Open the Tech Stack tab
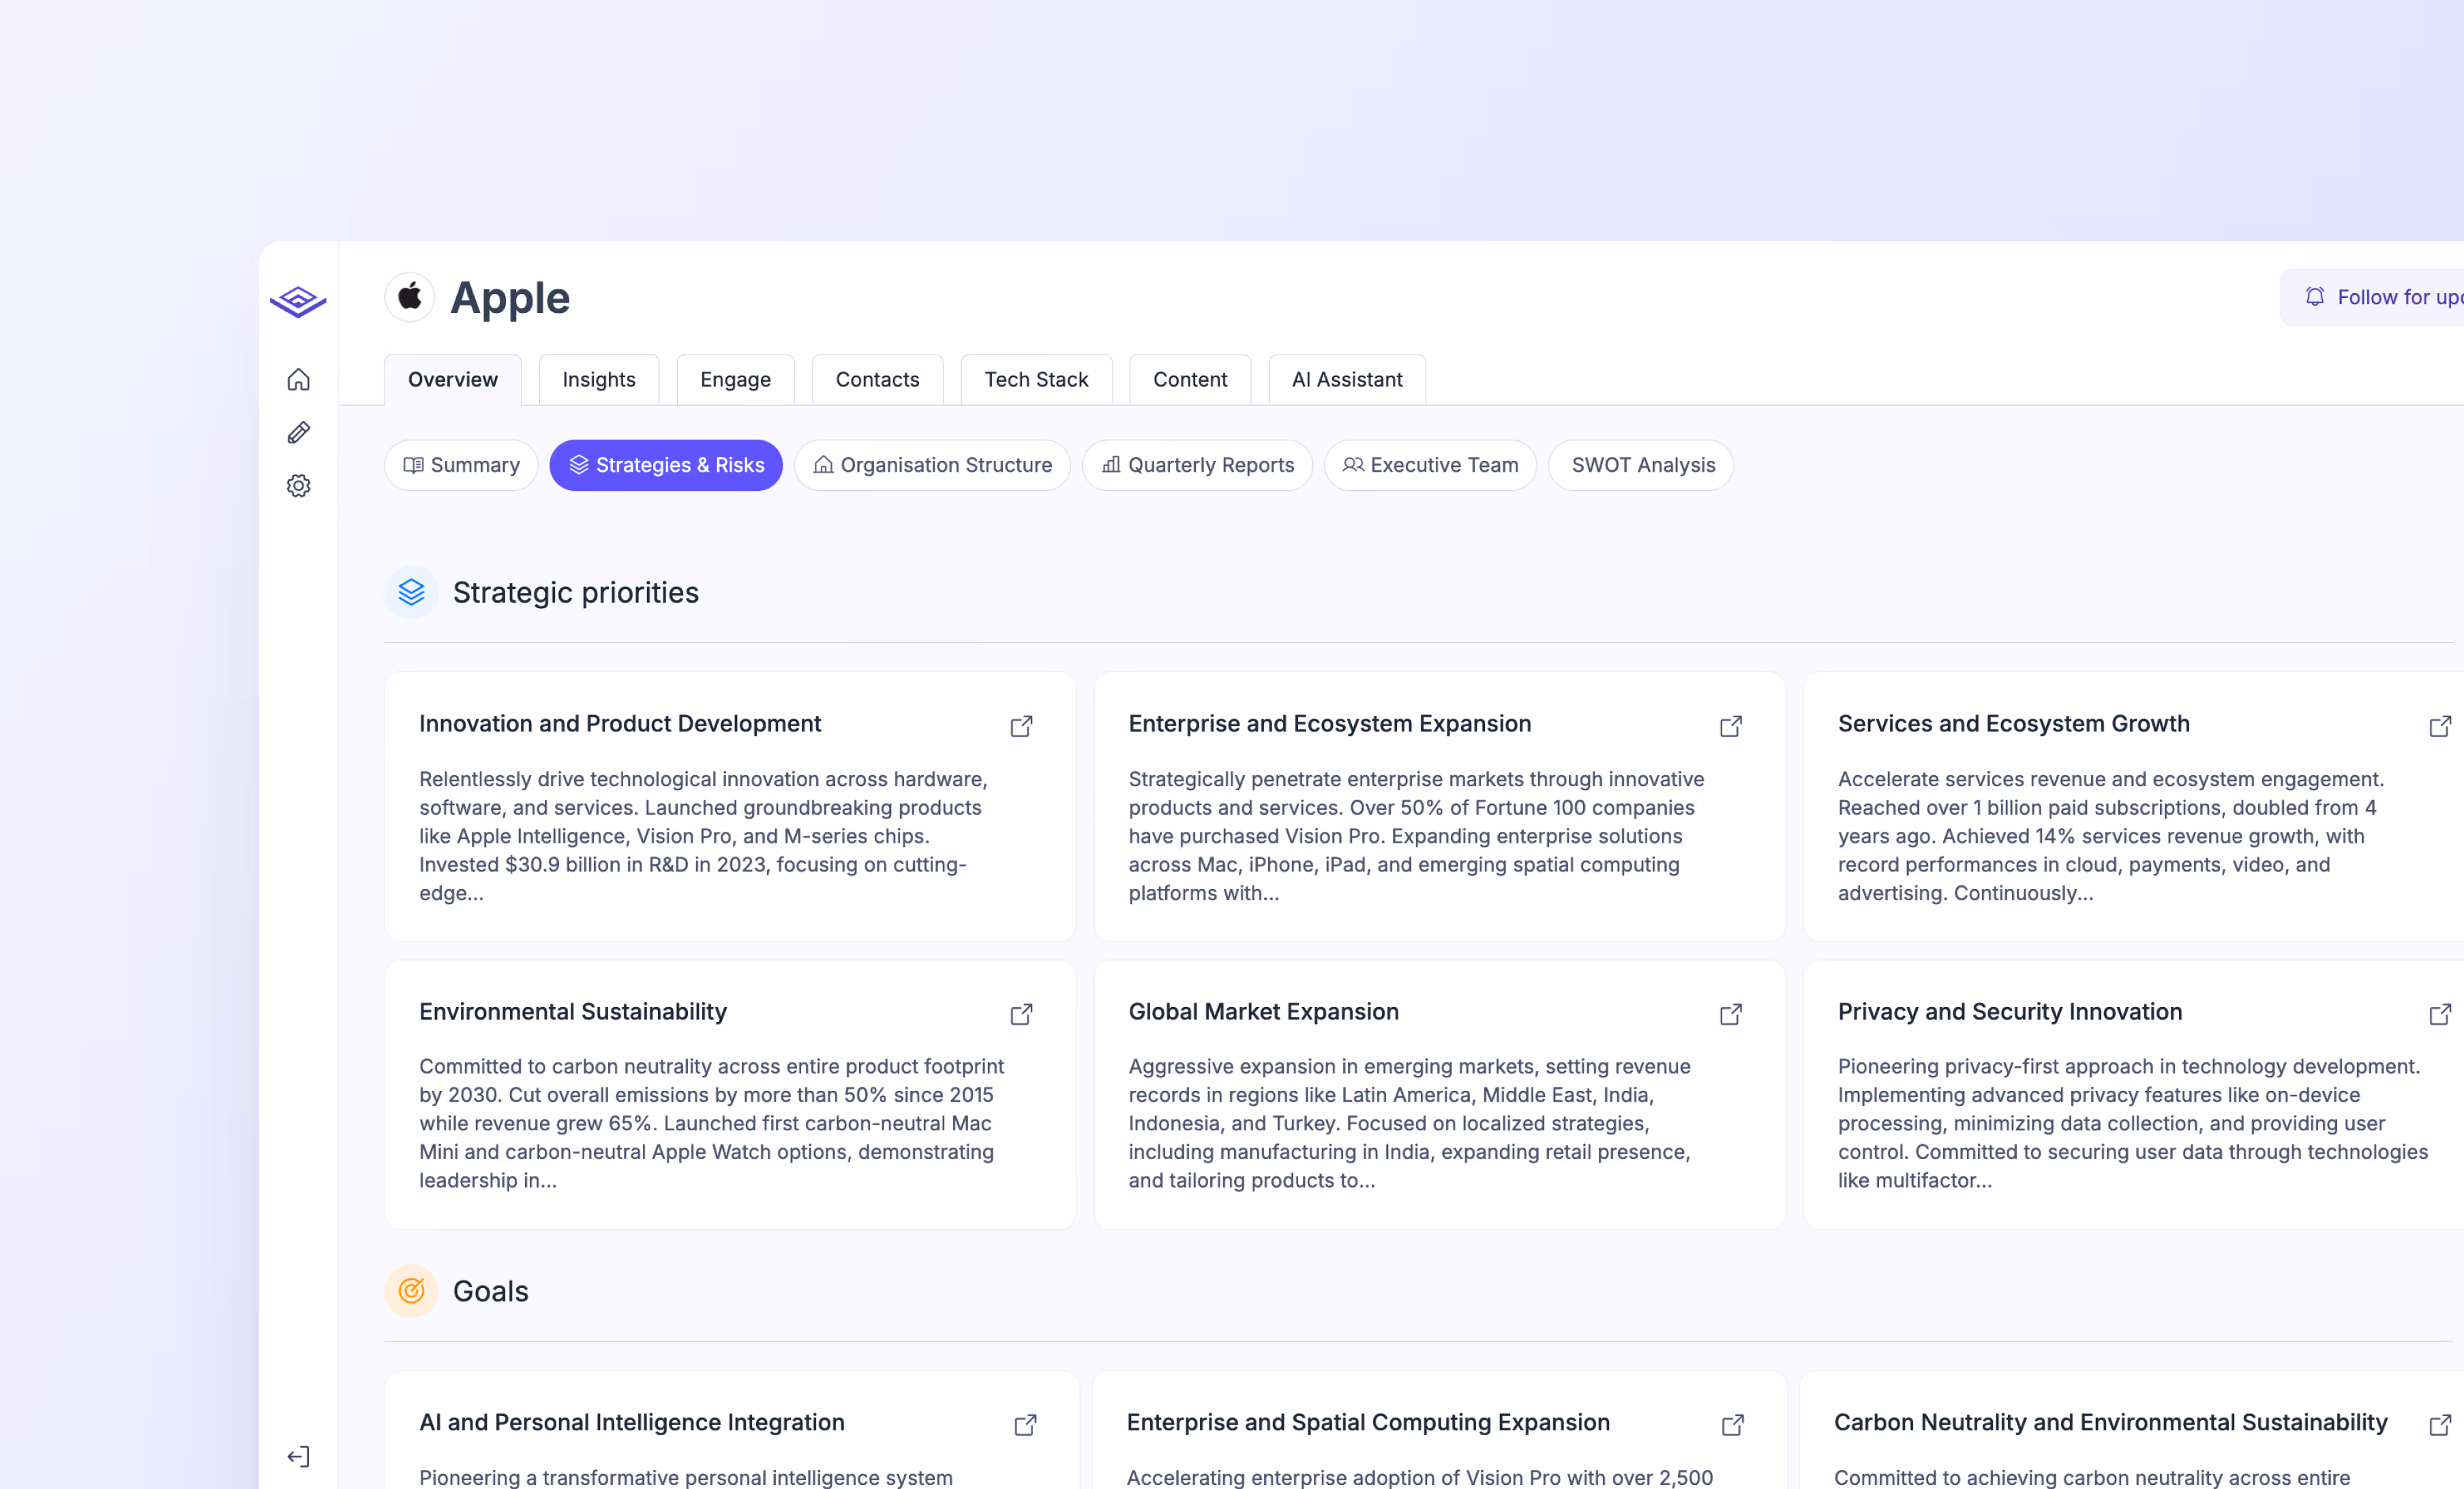 click(x=1037, y=380)
